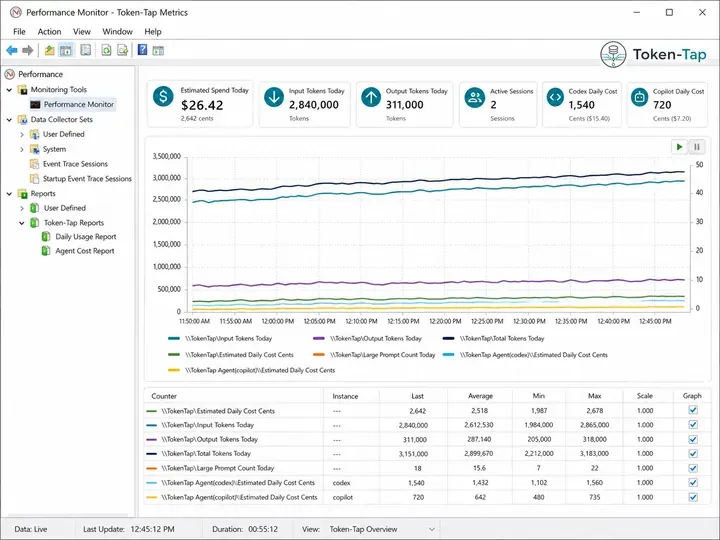Sort table by the Max column header

[595, 396]
